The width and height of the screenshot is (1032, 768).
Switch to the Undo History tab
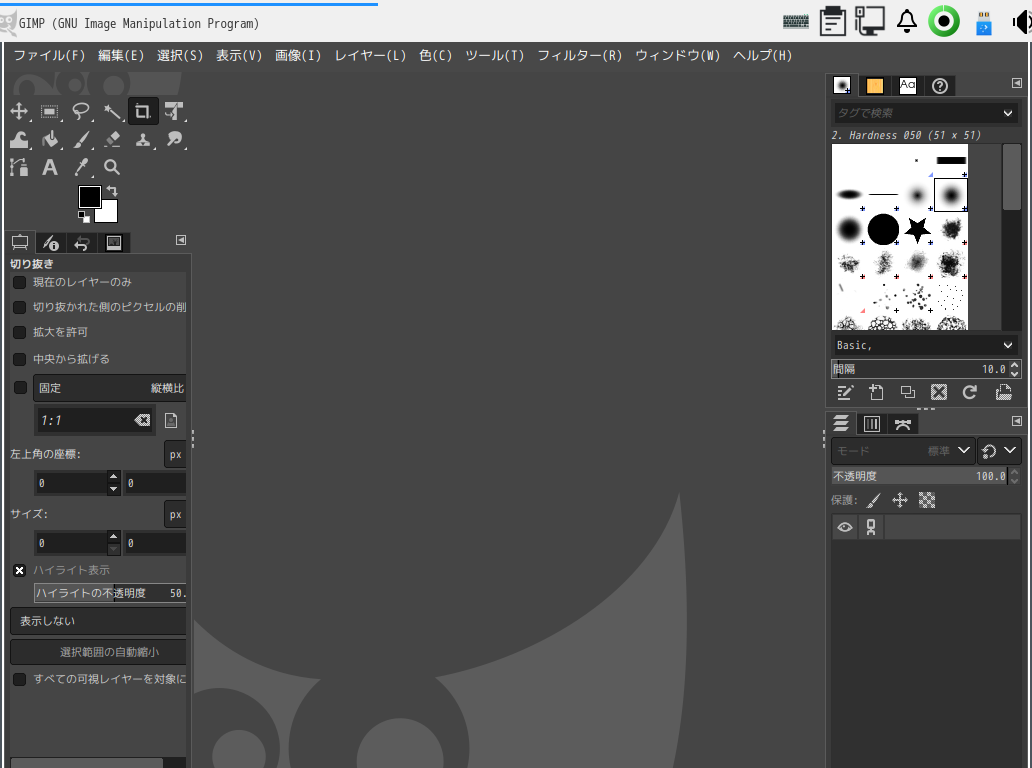coord(82,243)
